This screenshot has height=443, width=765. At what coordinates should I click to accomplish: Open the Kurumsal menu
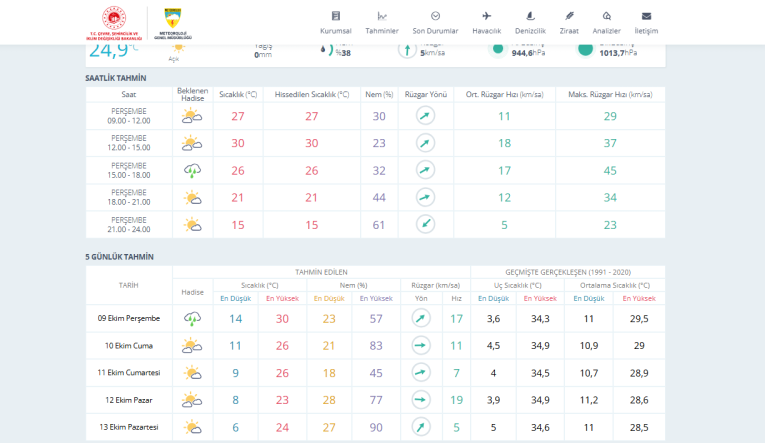coord(335,22)
